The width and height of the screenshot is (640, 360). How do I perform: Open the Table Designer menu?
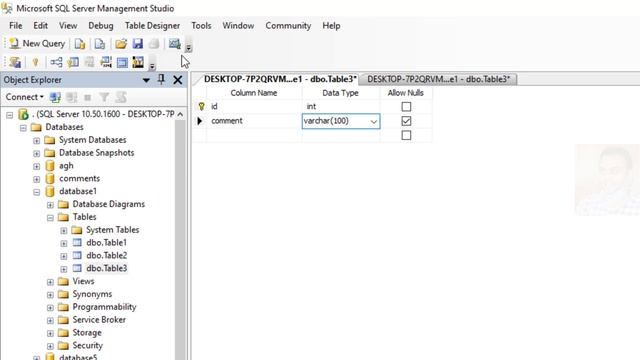click(x=152, y=26)
